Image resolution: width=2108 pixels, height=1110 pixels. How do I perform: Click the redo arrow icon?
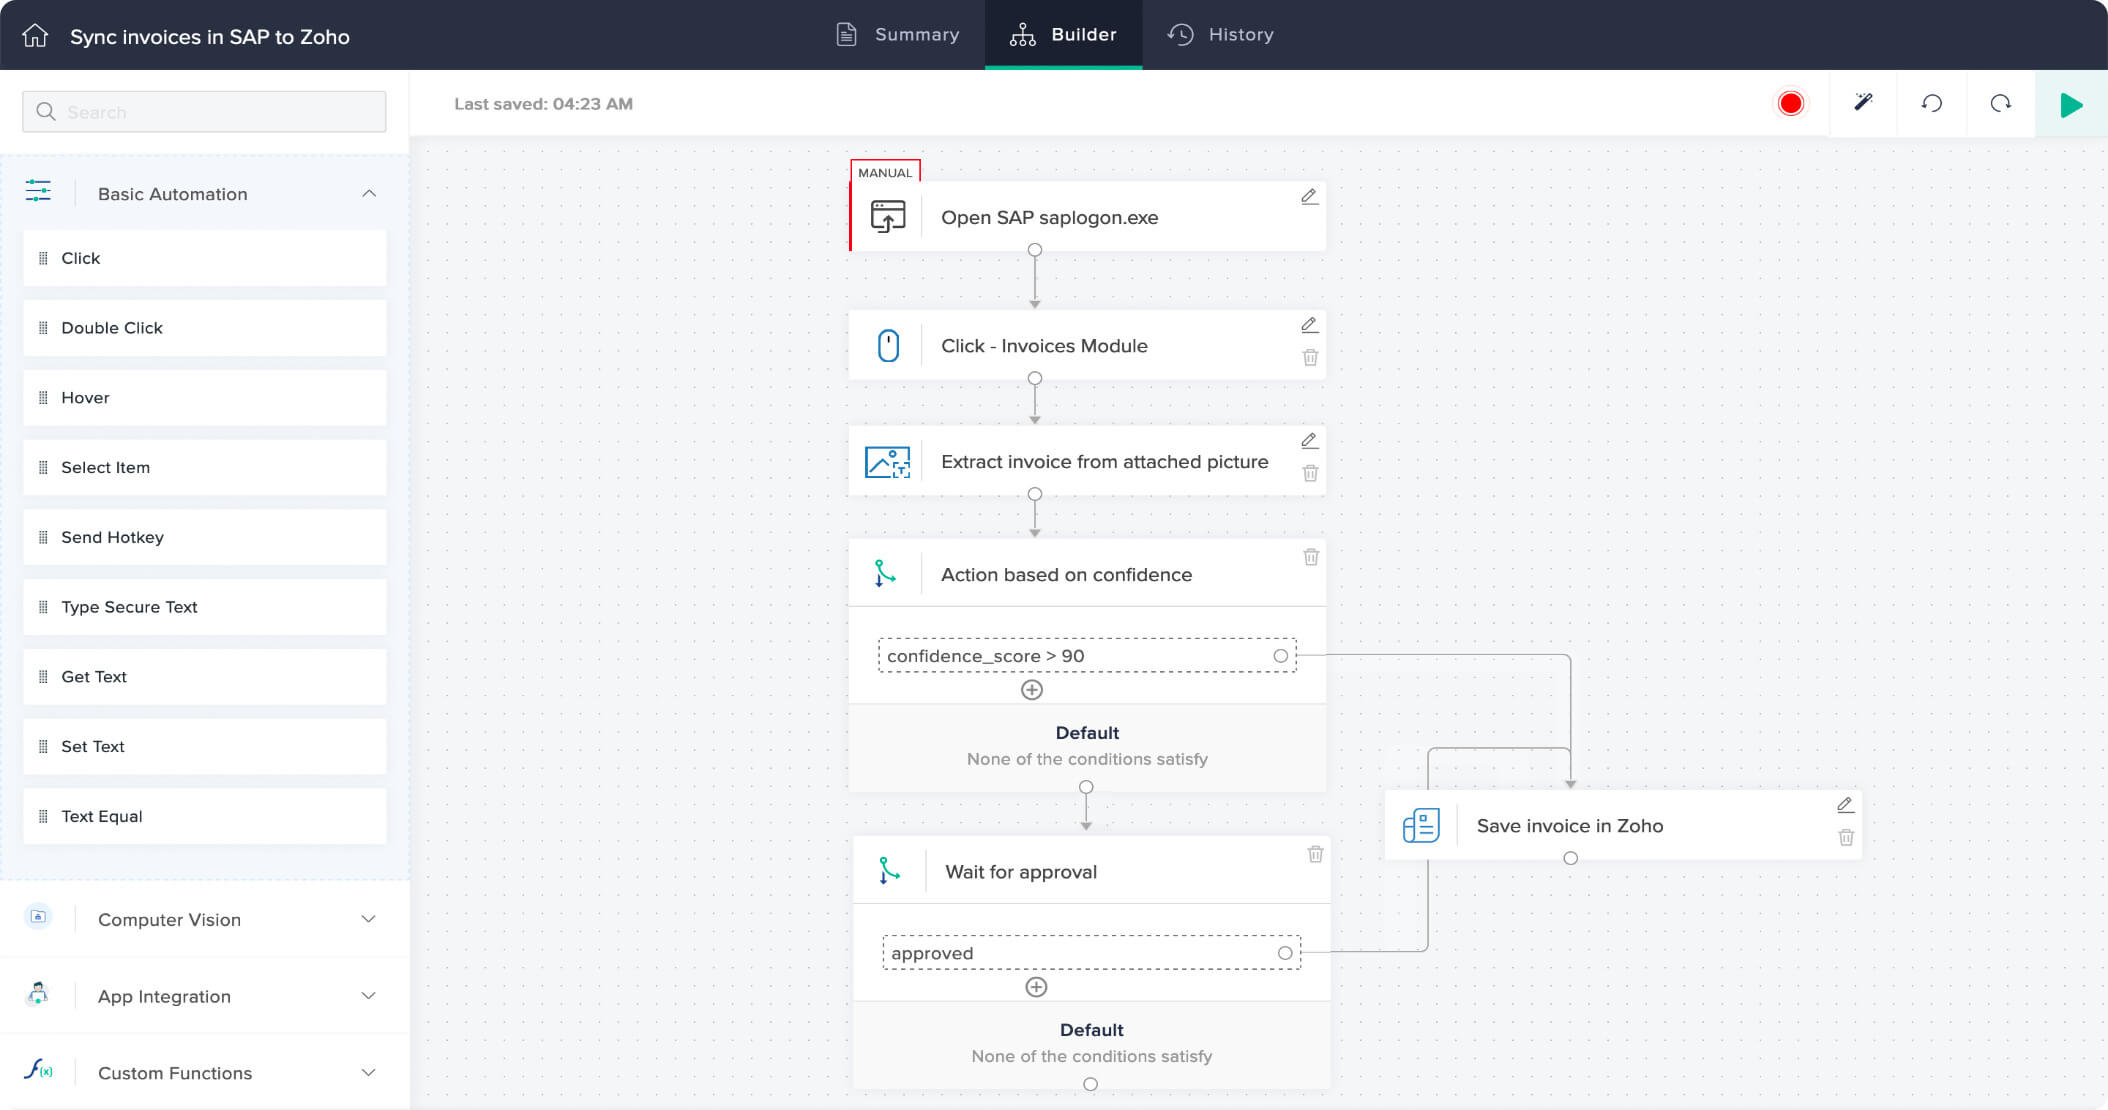[x=2000, y=104]
